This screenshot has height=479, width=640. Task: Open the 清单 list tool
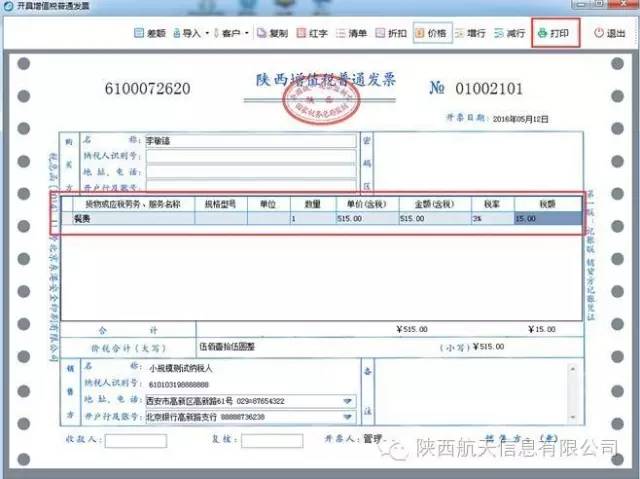351,33
